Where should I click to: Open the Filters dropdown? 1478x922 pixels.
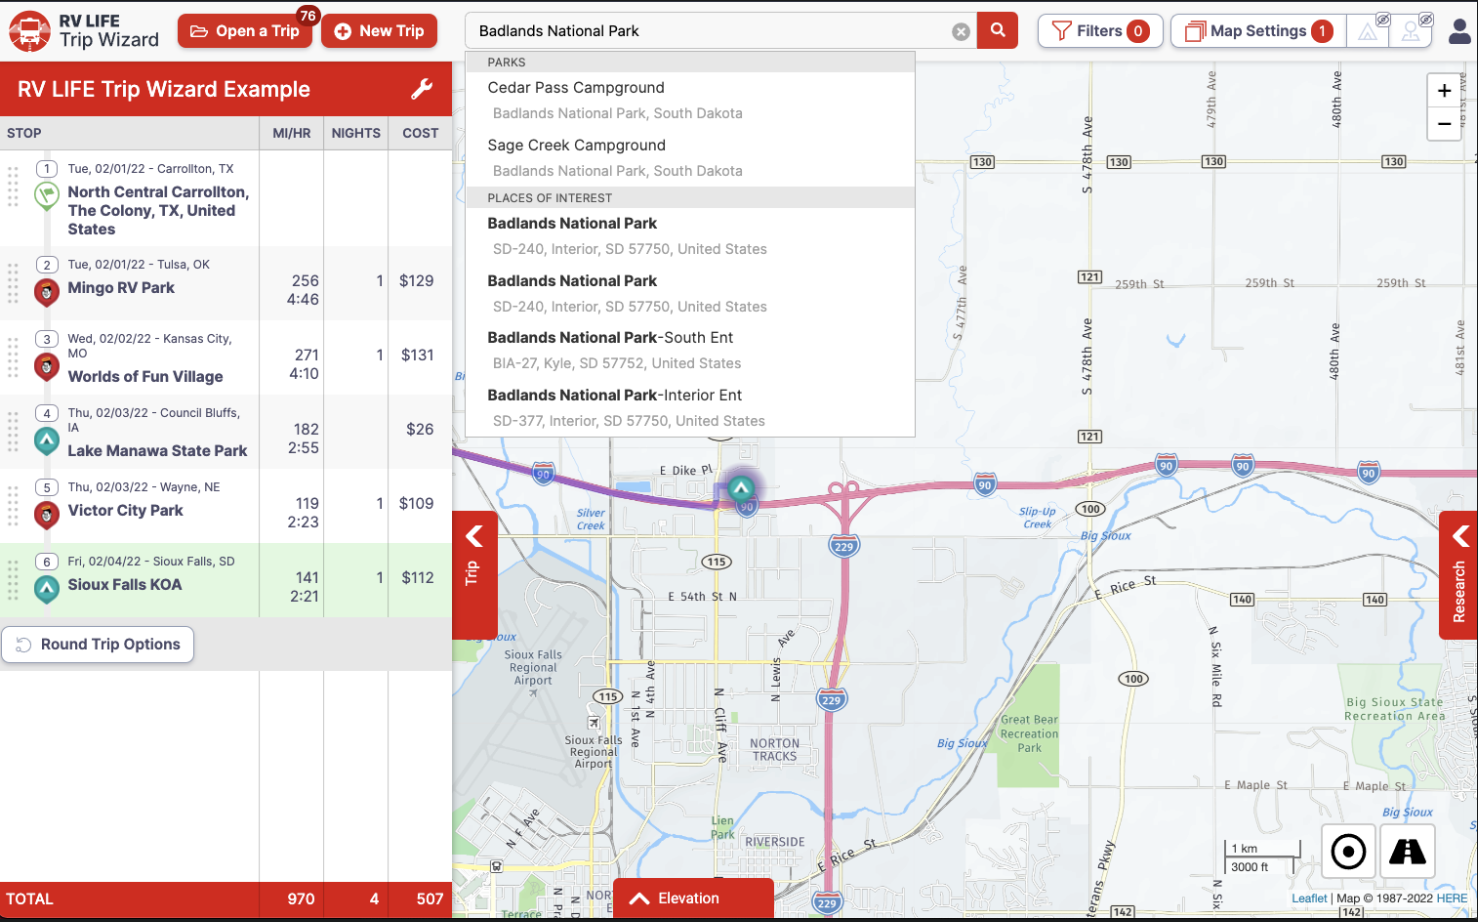[x=1100, y=31]
